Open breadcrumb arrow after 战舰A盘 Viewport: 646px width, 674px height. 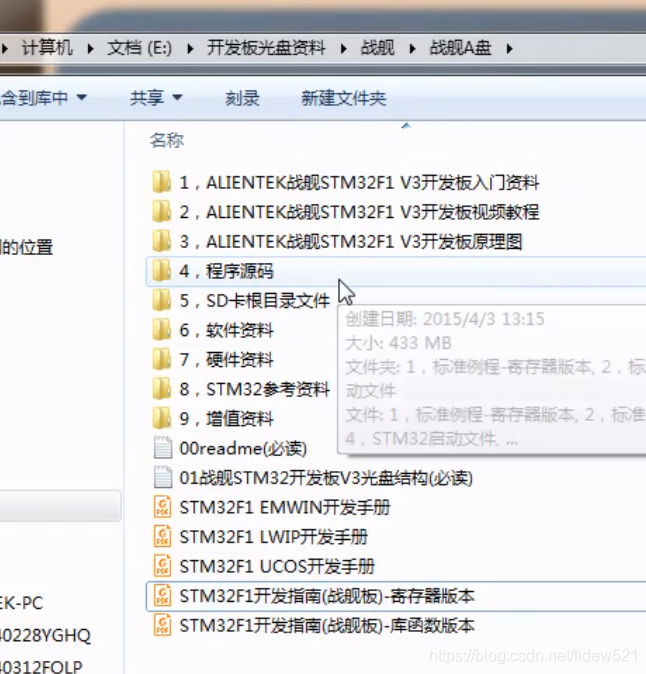509,49
